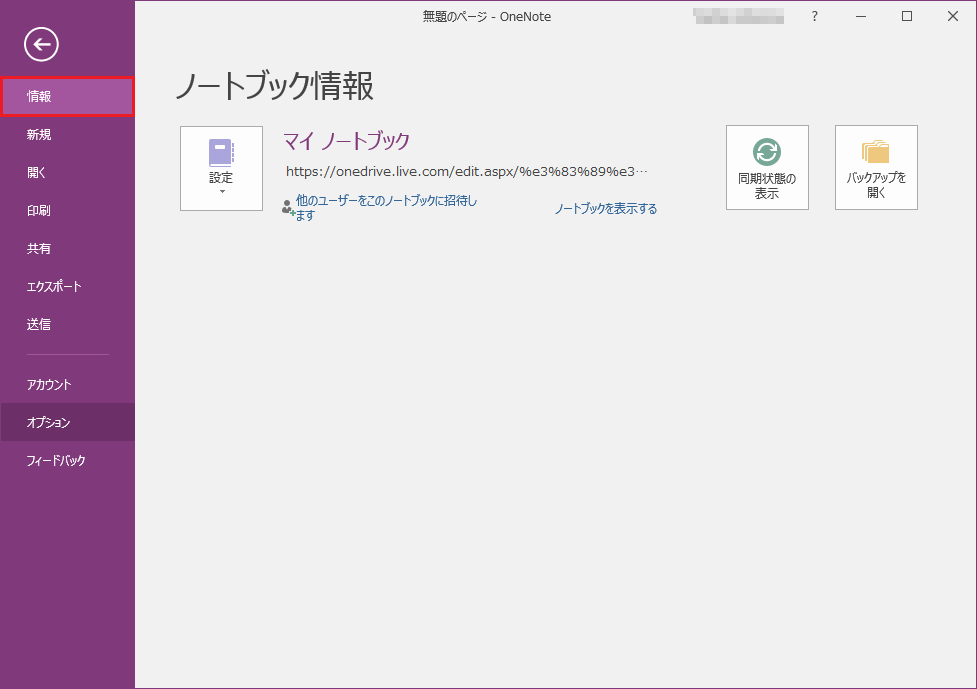Screen dimensions: 977x689
Task: Select 共有 in the sidebar
Action: [67, 249]
